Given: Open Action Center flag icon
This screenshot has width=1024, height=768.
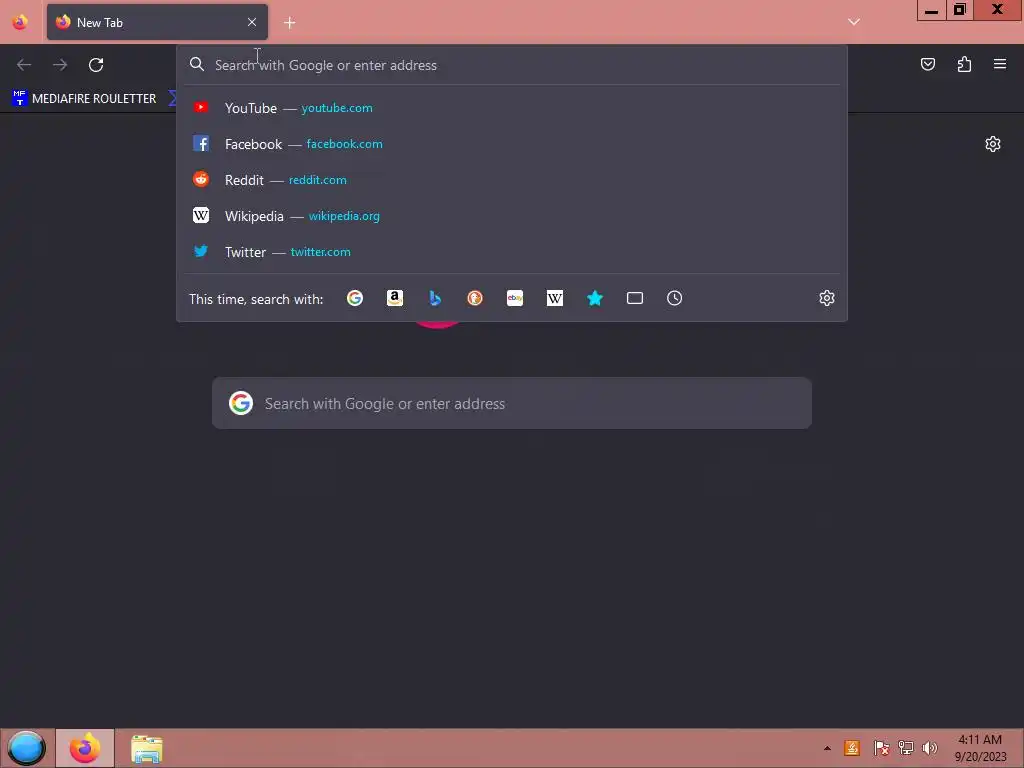Looking at the screenshot, I should click(x=881, y=748).
